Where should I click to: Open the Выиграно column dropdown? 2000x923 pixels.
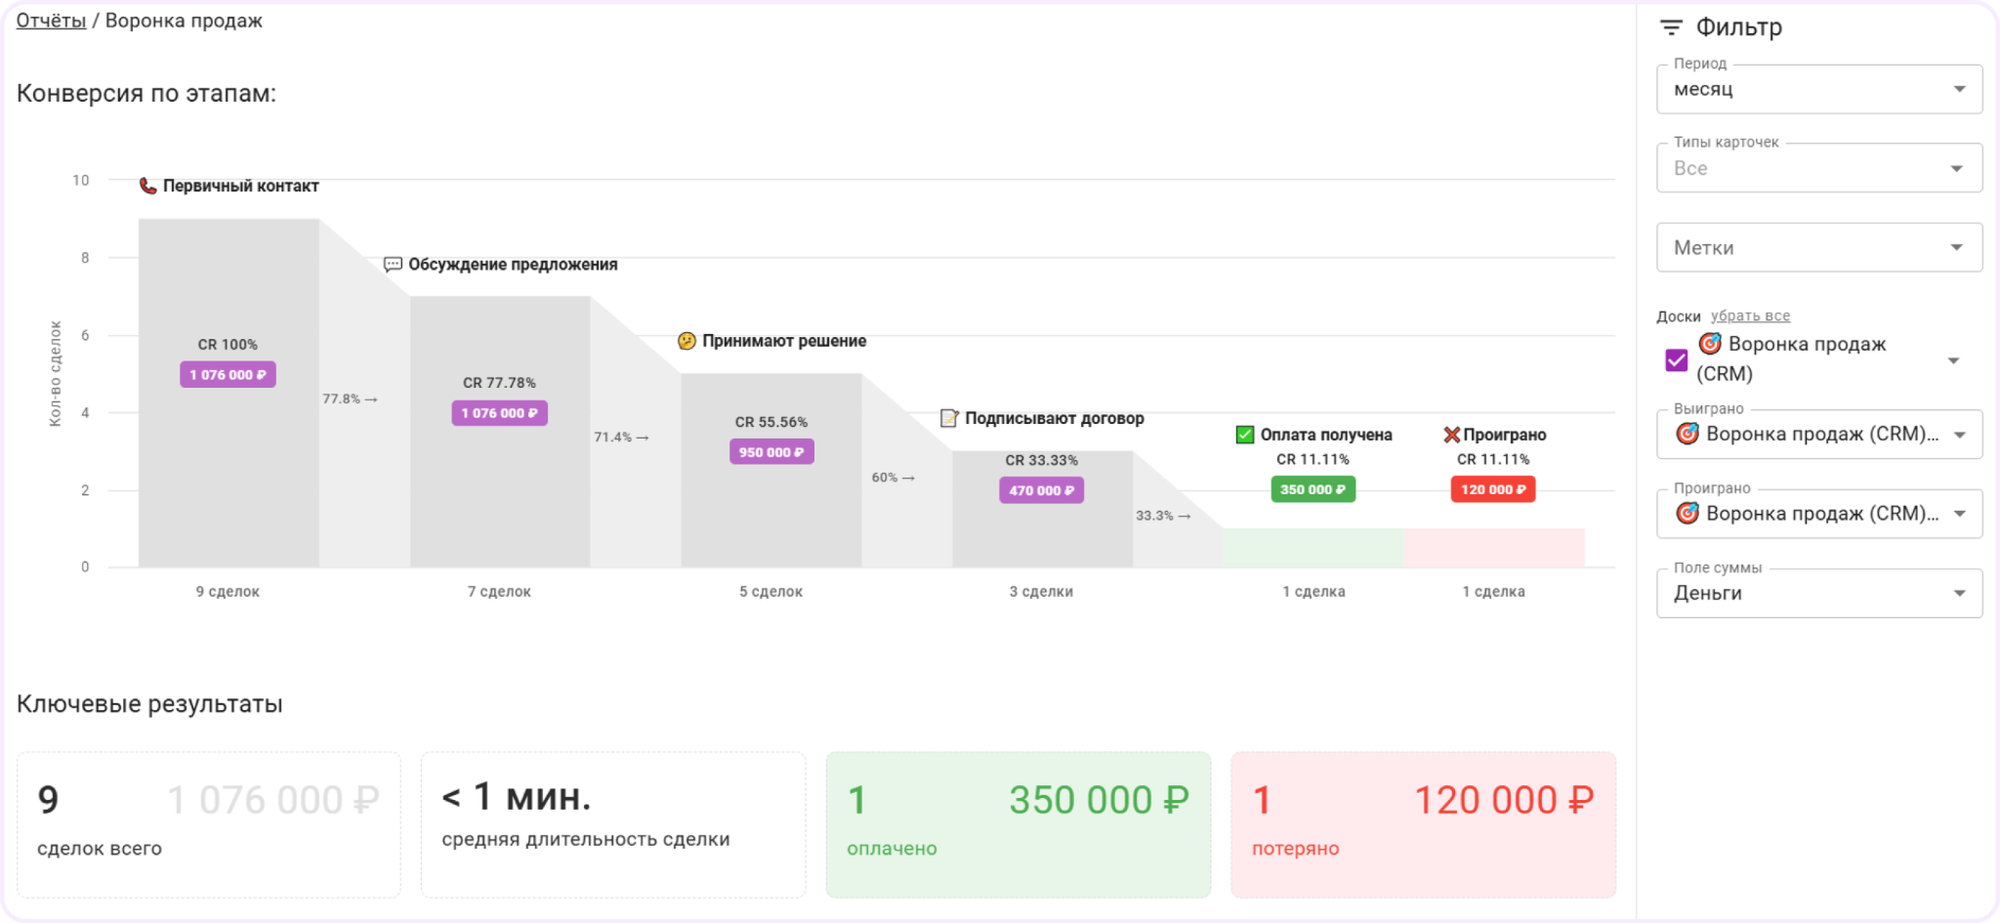click(x=1819, y=434)
